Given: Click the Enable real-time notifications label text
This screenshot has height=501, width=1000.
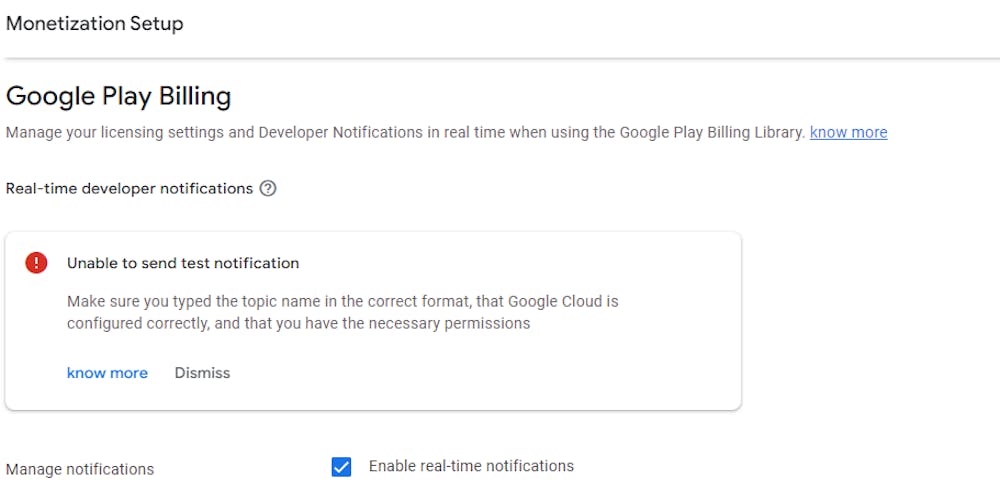Looking at the screenshot, I should [471, 466].
